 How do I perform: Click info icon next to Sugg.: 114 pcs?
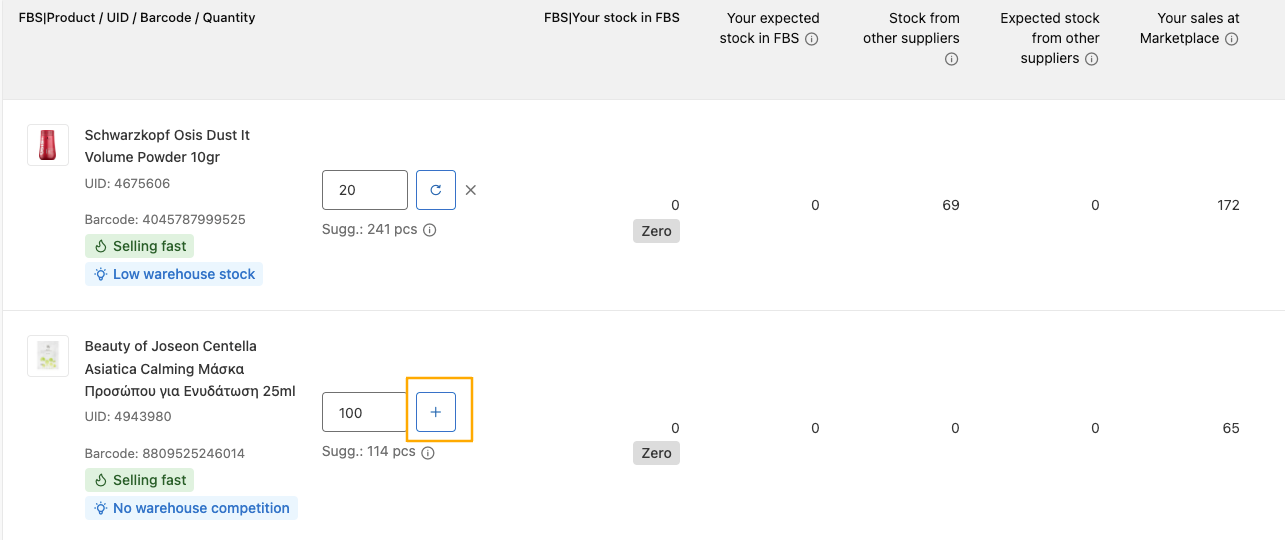pos(428,452)
